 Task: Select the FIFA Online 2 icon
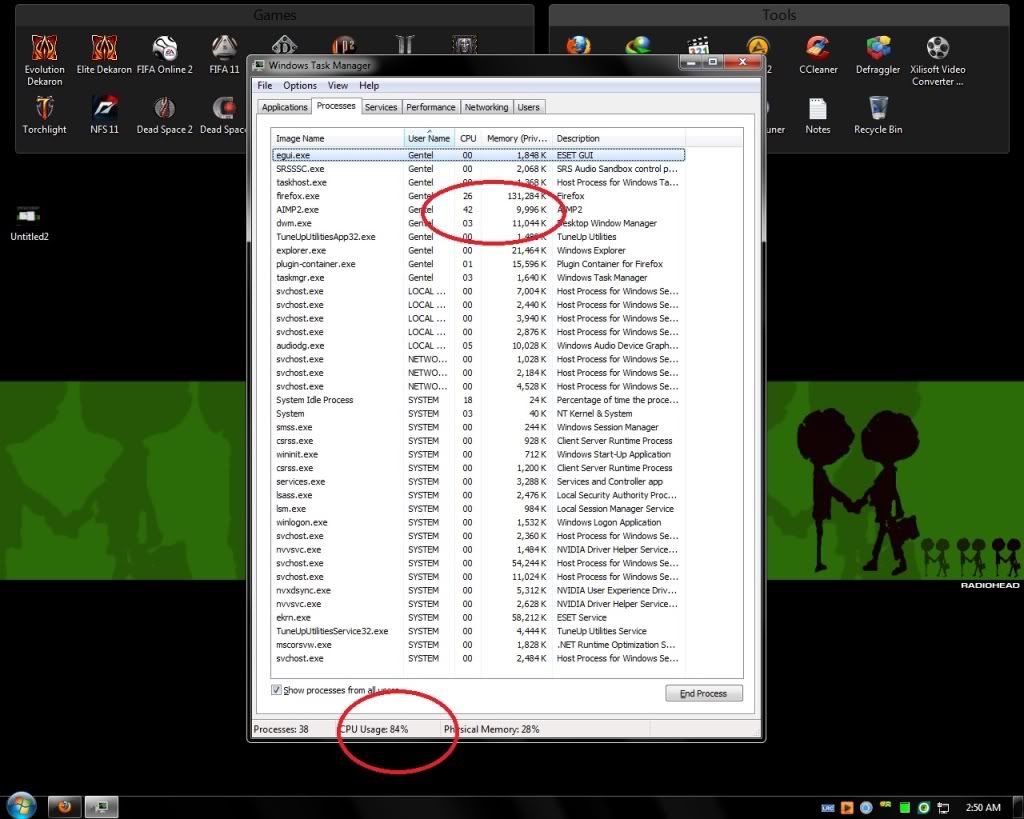(x=165, y=54)
